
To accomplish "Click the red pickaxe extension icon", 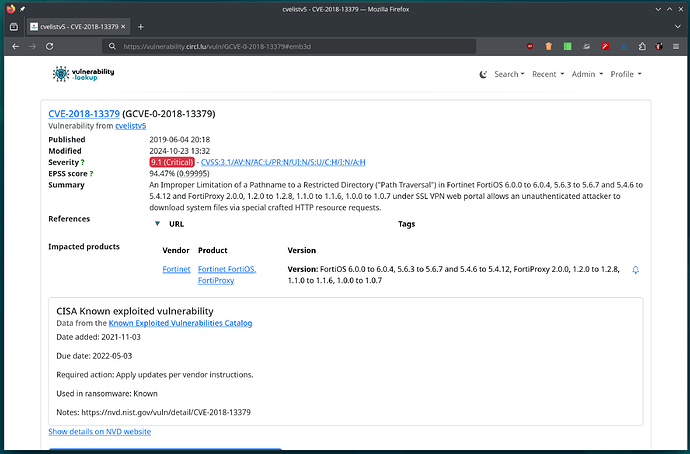I will point(605,46).
